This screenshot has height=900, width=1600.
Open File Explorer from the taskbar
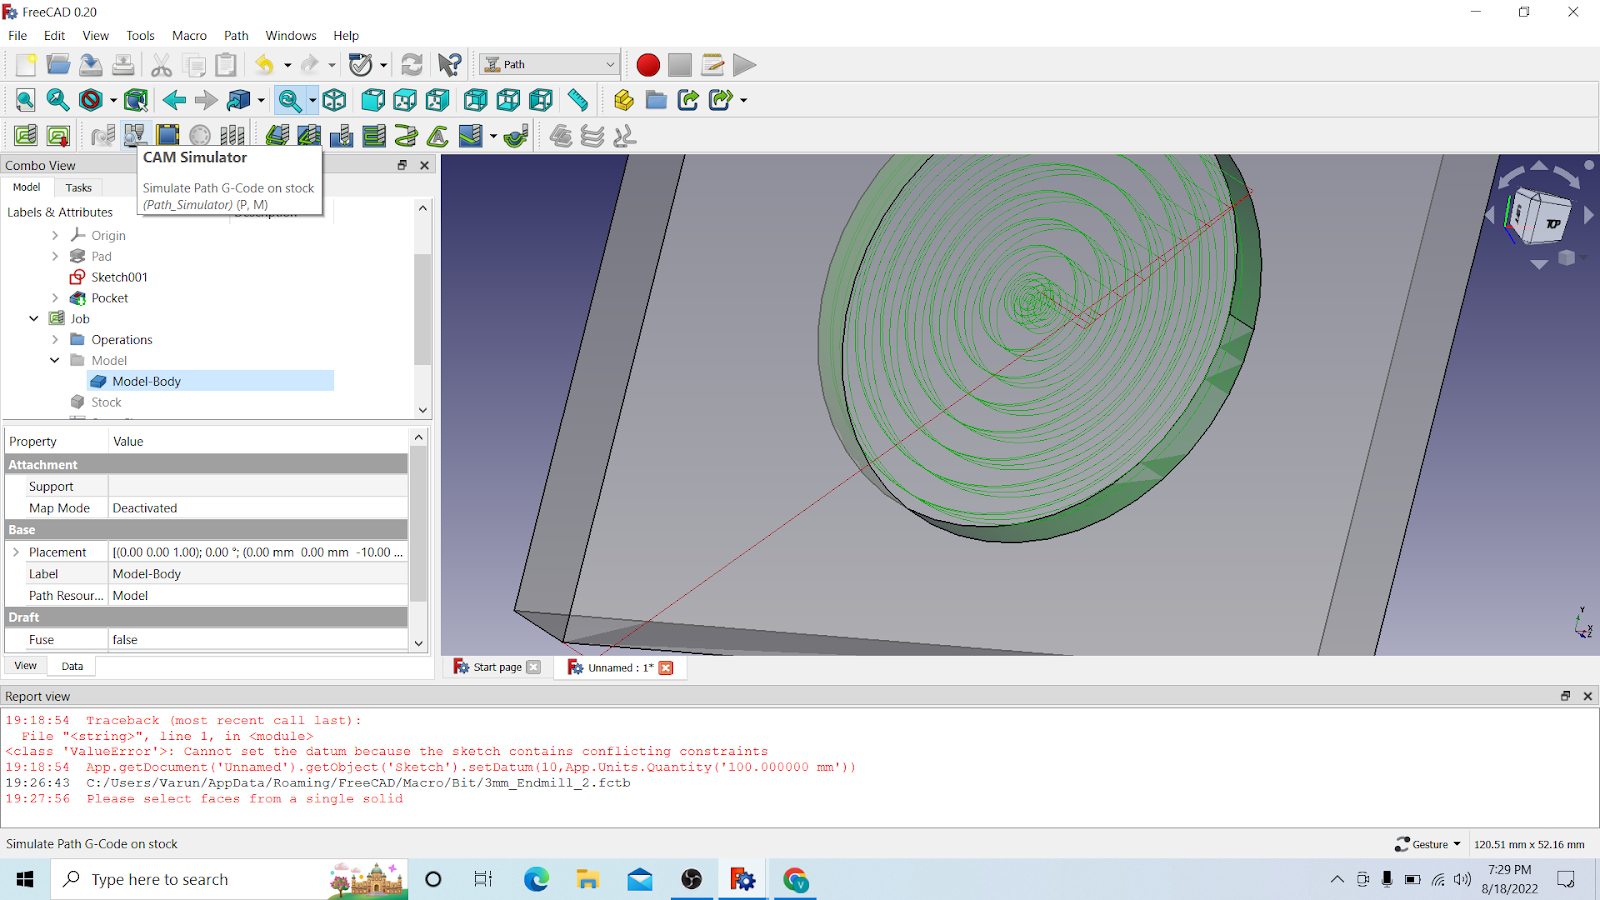588,879
